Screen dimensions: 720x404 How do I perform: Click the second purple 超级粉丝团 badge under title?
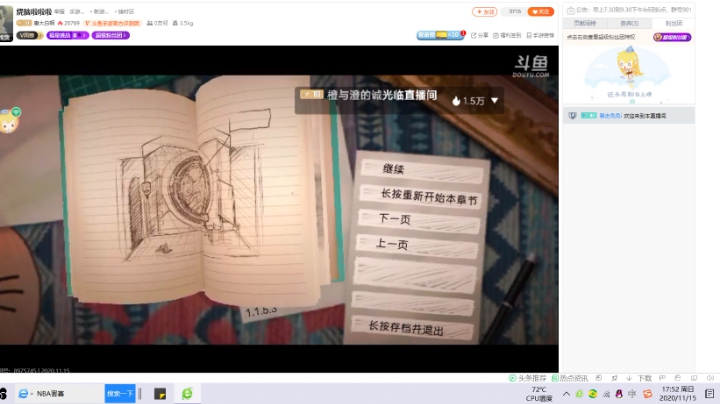click(111, 35)
